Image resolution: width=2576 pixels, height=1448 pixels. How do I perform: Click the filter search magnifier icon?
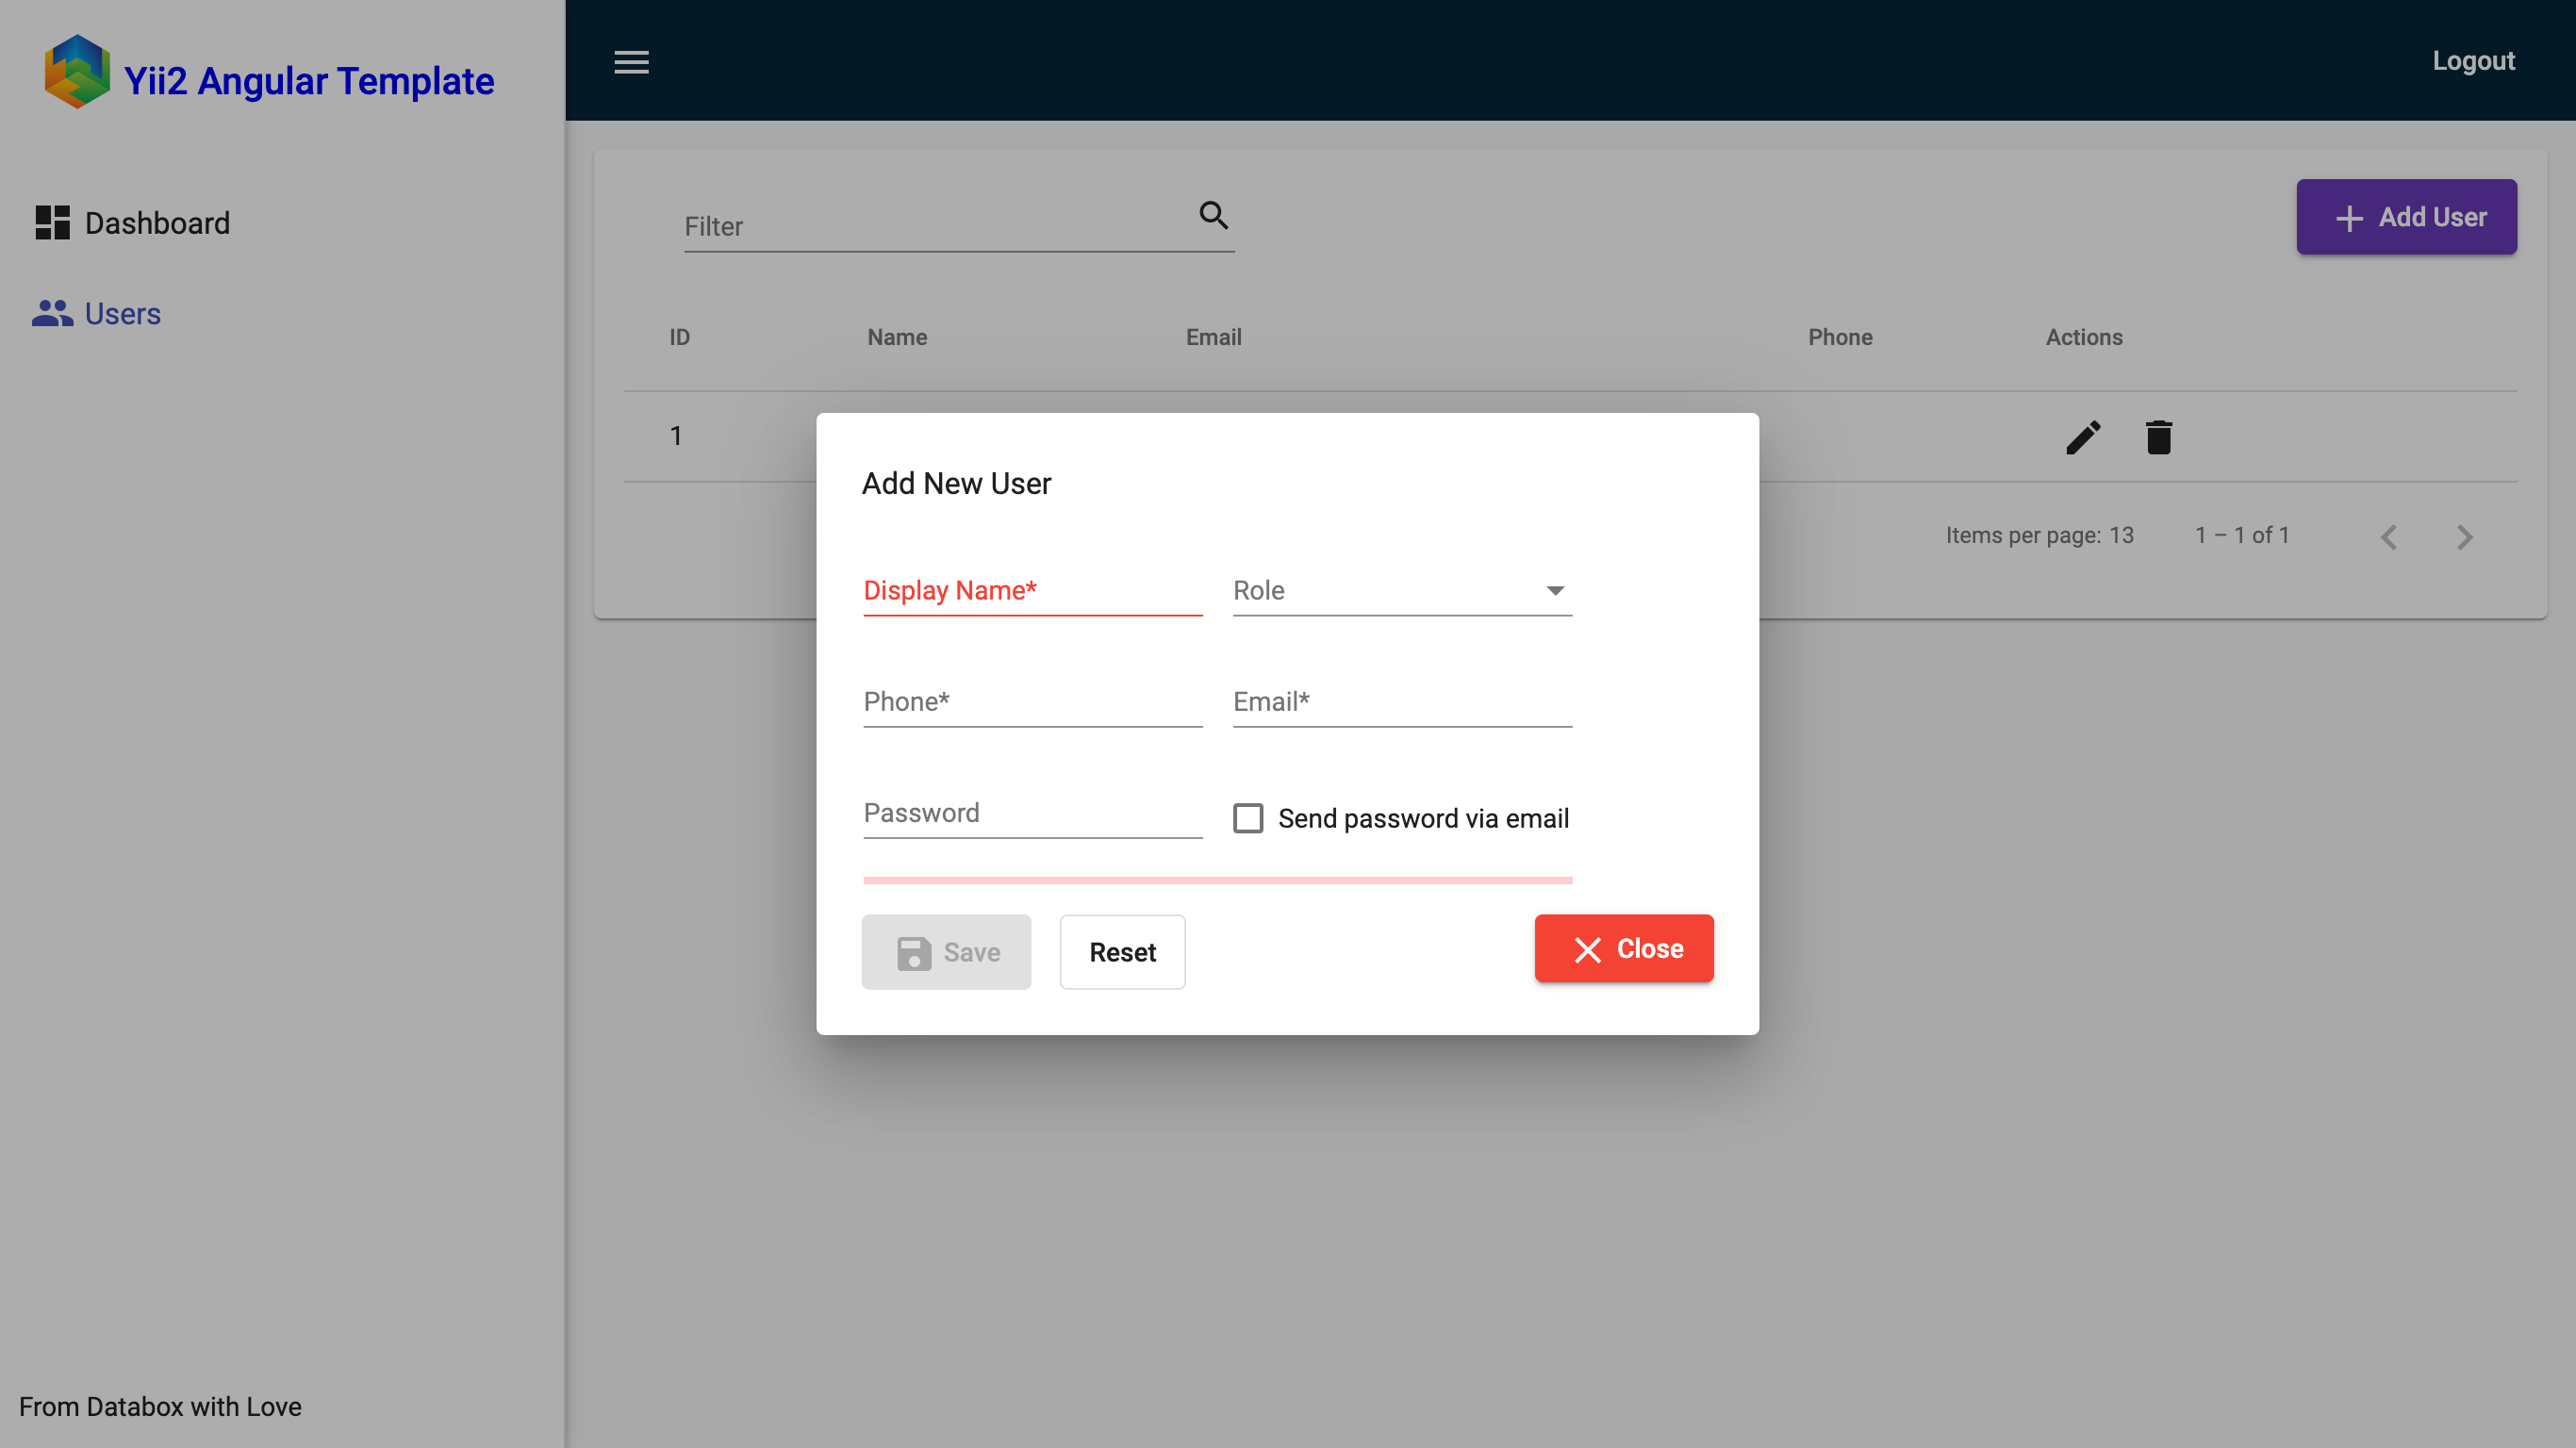click(1213, 215)
